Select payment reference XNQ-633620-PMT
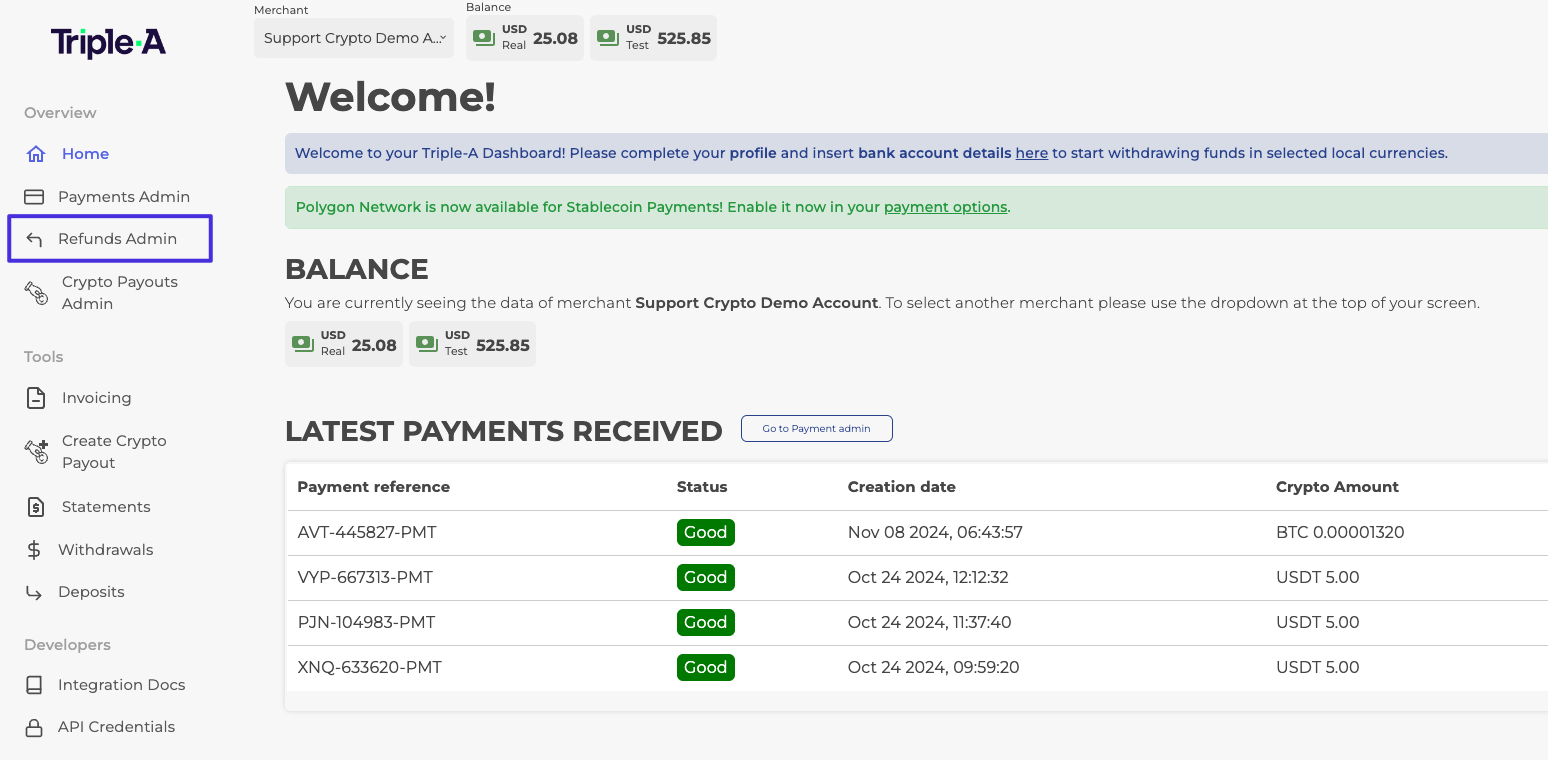1548x760 pixels. tap(369, 667)
